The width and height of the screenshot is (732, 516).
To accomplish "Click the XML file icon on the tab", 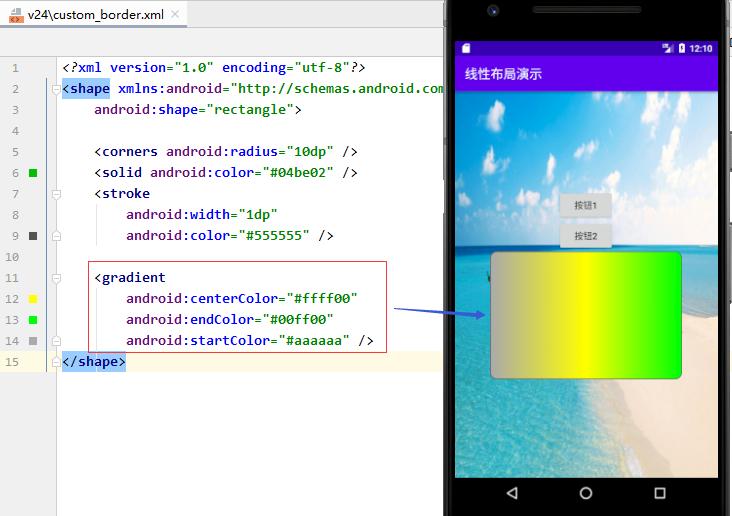I will click(16, 15).
